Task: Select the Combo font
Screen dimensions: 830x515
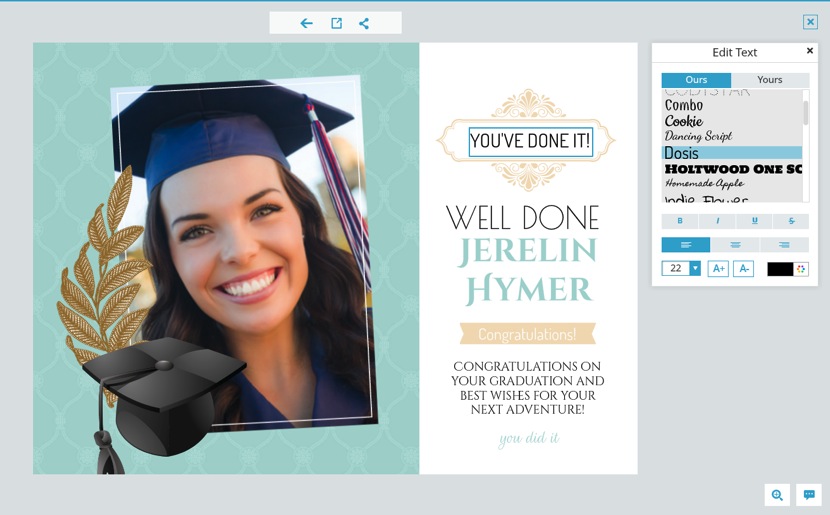Action: tap(684, 105)
